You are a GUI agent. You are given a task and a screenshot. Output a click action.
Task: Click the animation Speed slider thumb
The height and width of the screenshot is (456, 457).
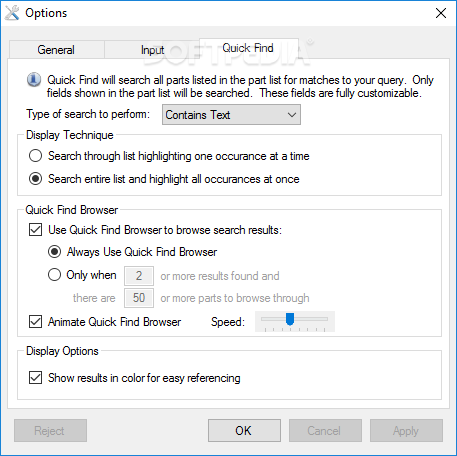coord(290,319)
